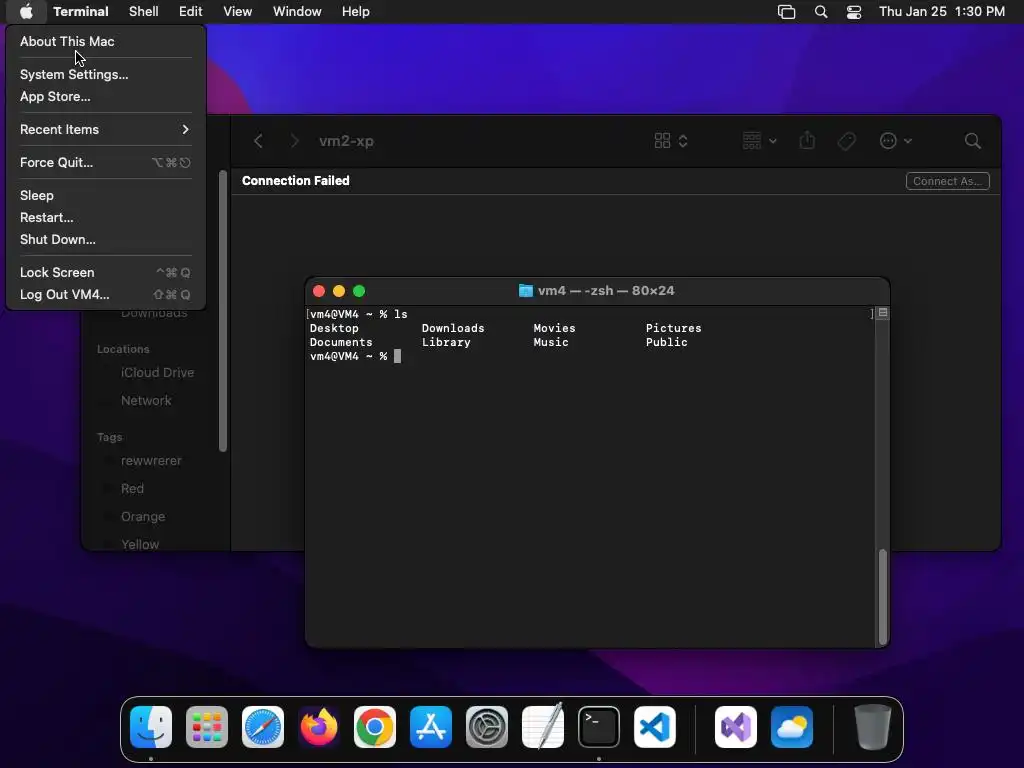Open Spotlight search in menu bar
Screen dimensions: 1024x768
pos(821,12)
